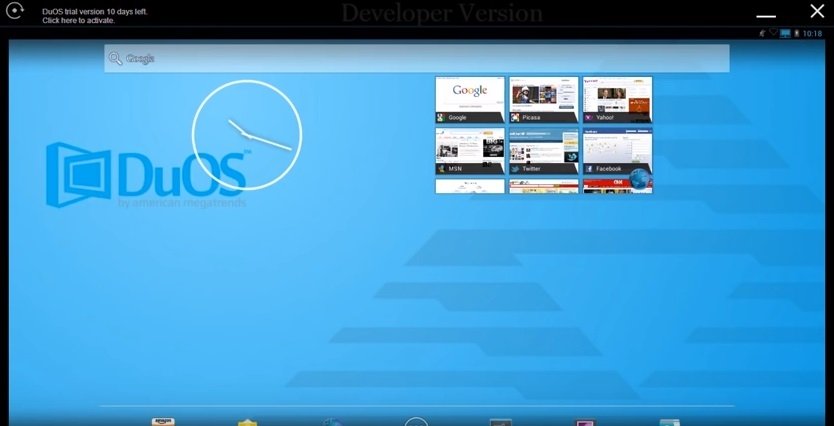Click the battery icon in status bar
The width and height of the screenshot is (834, 426).
796,34
